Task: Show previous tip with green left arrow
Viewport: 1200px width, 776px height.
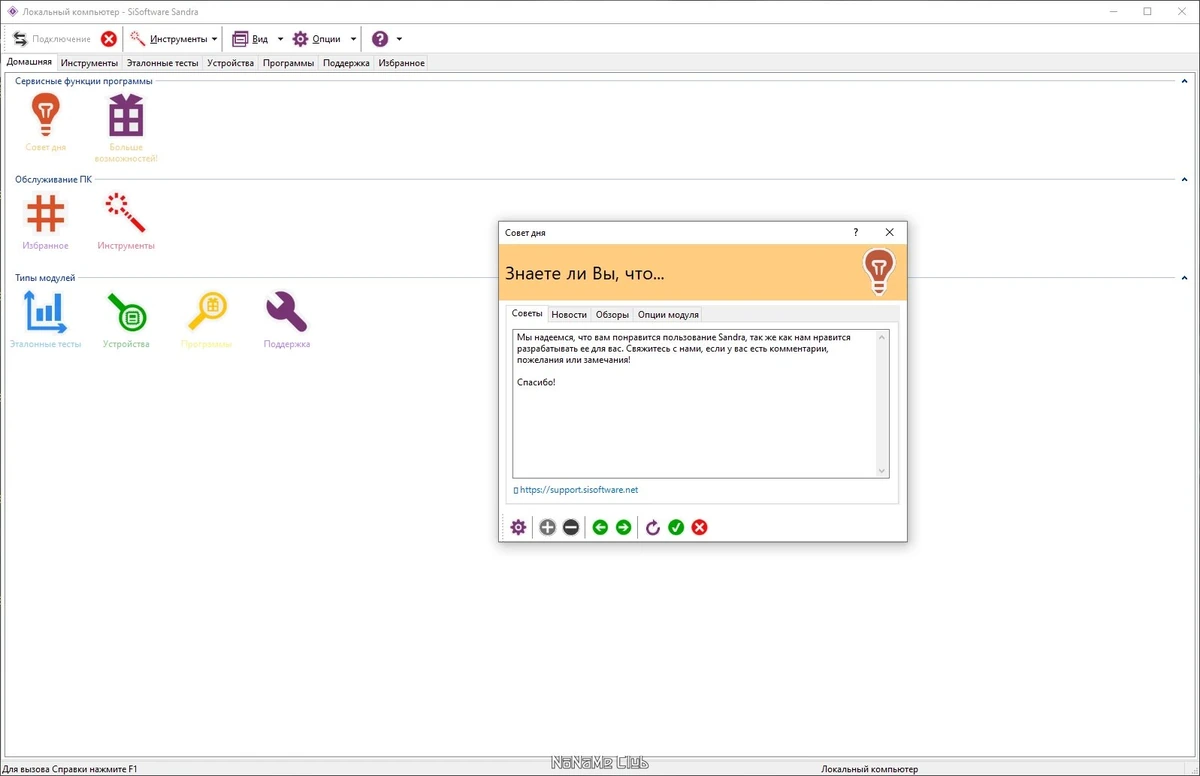Action: click(x=600, y=527)
